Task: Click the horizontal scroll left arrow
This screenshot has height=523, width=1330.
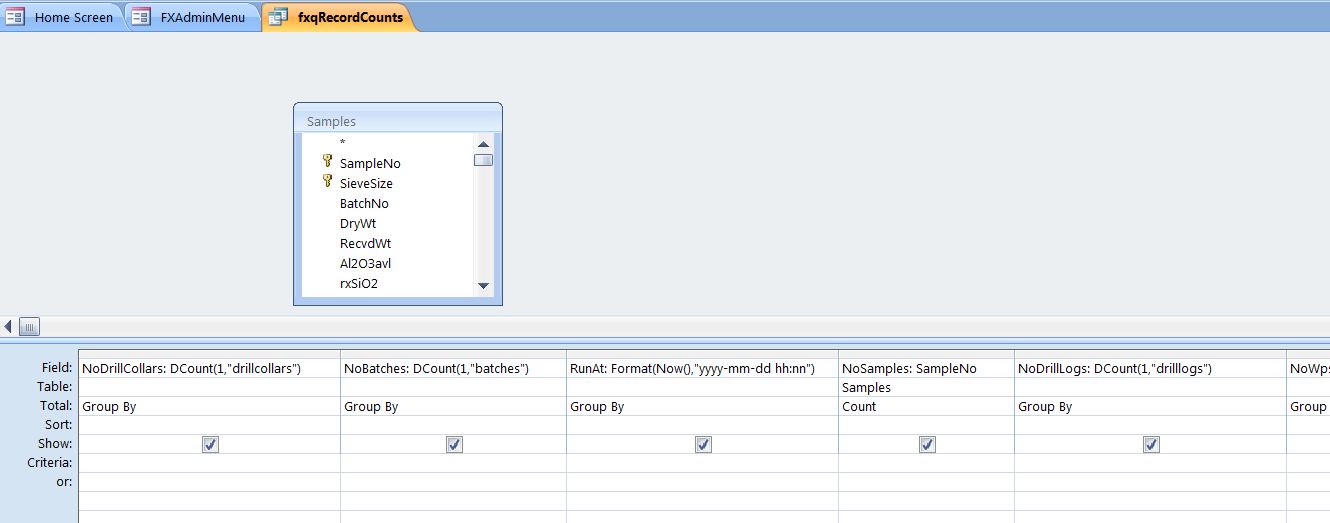Action: pos(8,326)
